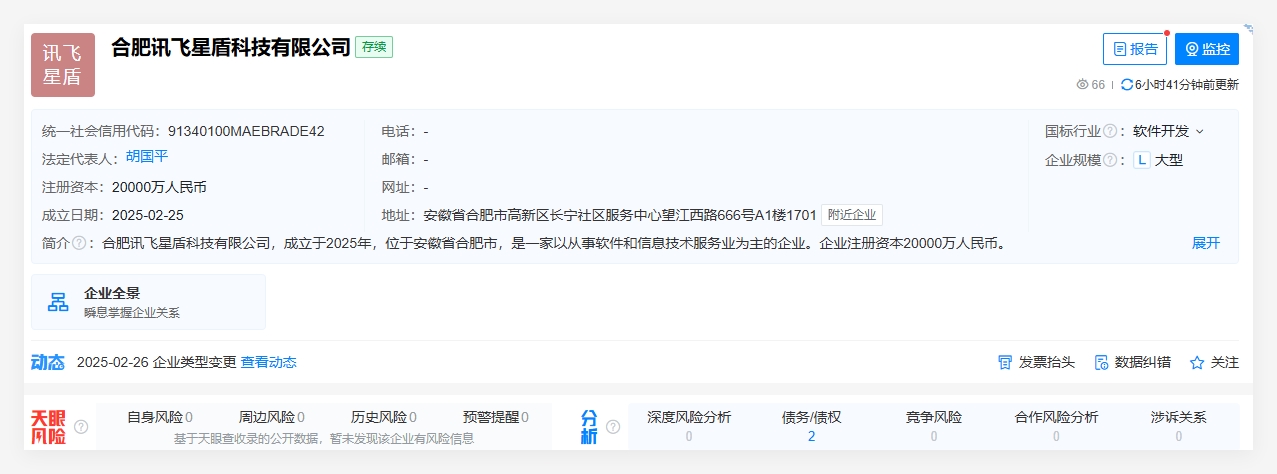Click the 天眼风险 logo
The height and width of the screenshot is (474, 1277).
coord(49,427)
